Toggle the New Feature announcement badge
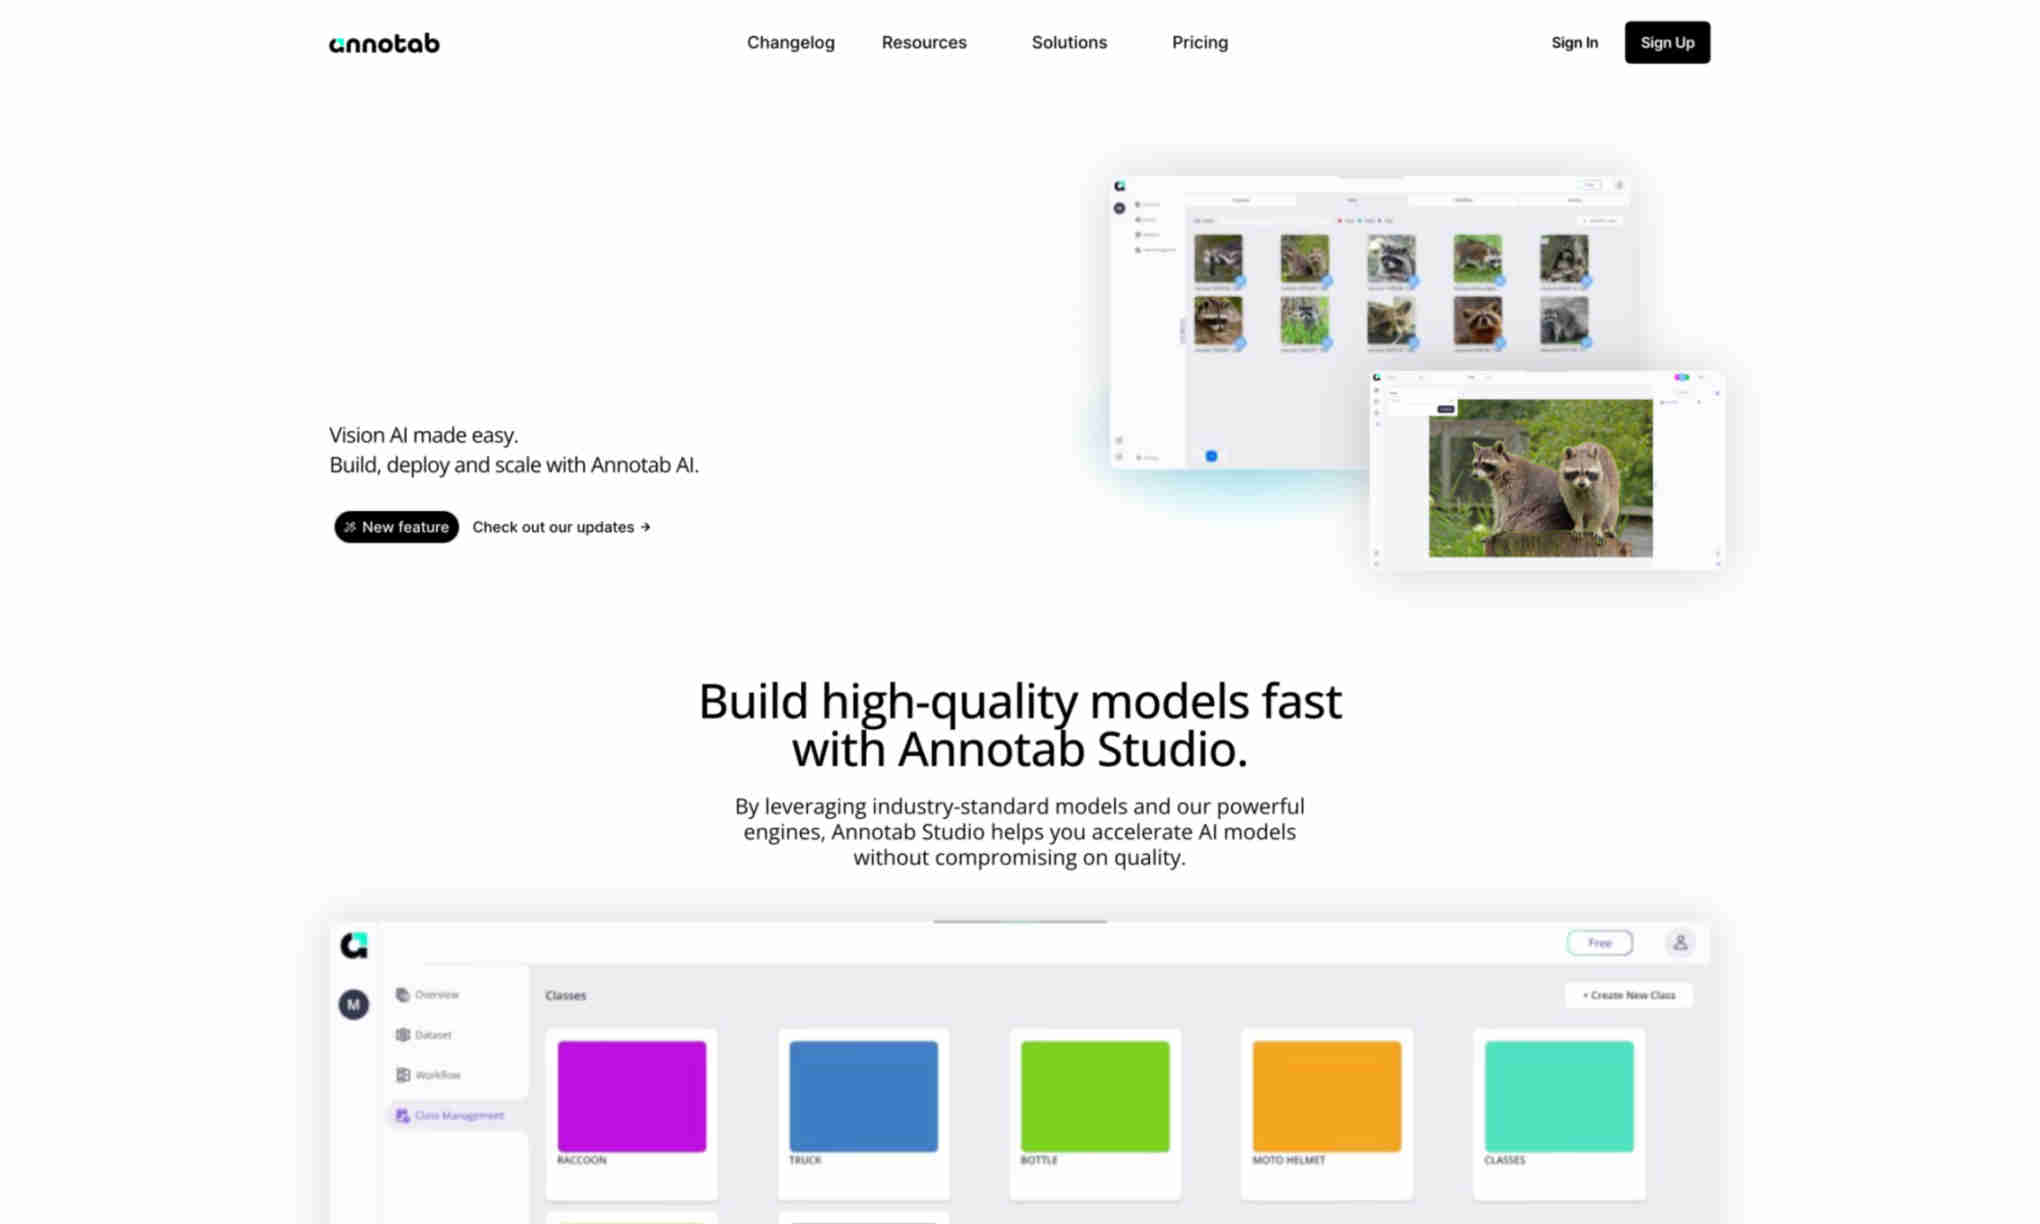 [x=396, y=526]
